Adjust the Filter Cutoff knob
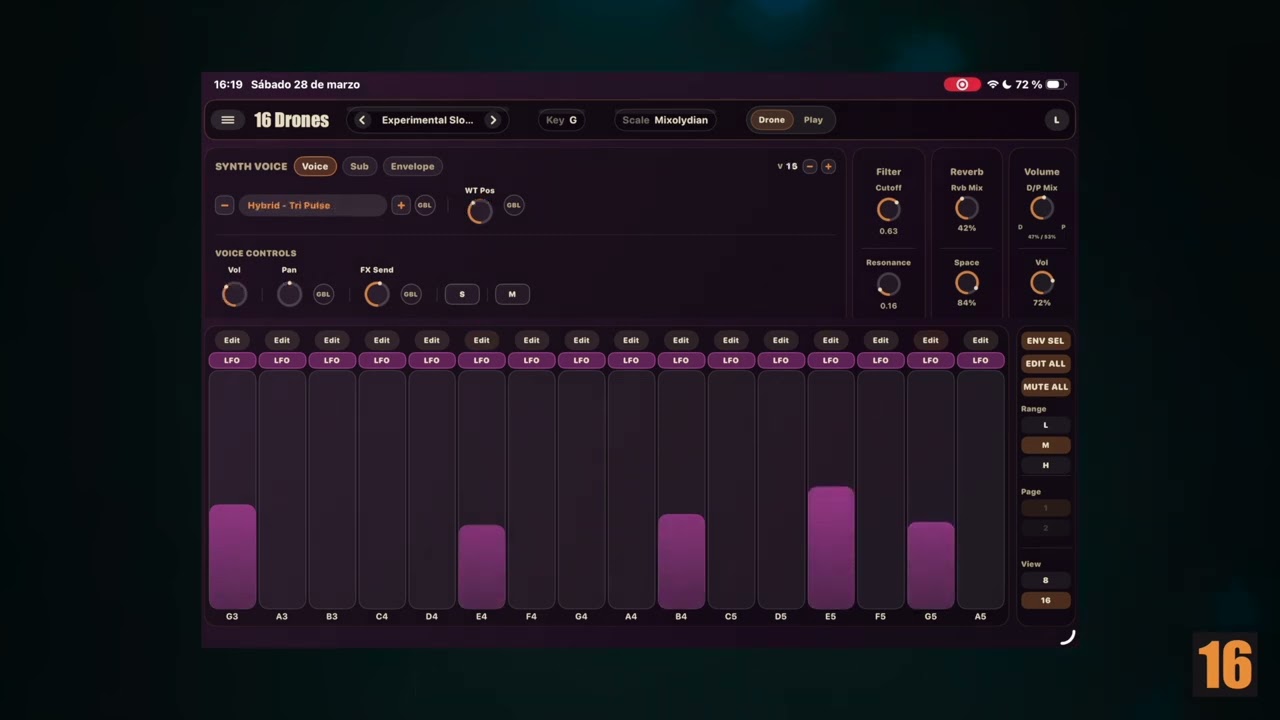 point(888,209)
